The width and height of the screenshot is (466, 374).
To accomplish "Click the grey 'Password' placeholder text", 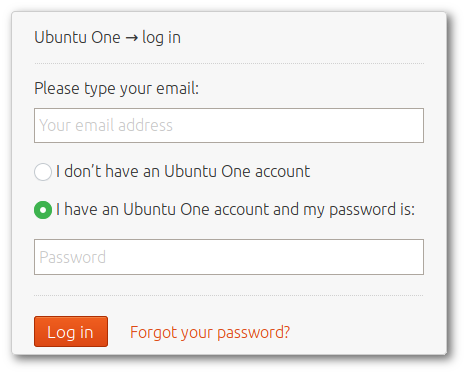I will pos(73,257).
